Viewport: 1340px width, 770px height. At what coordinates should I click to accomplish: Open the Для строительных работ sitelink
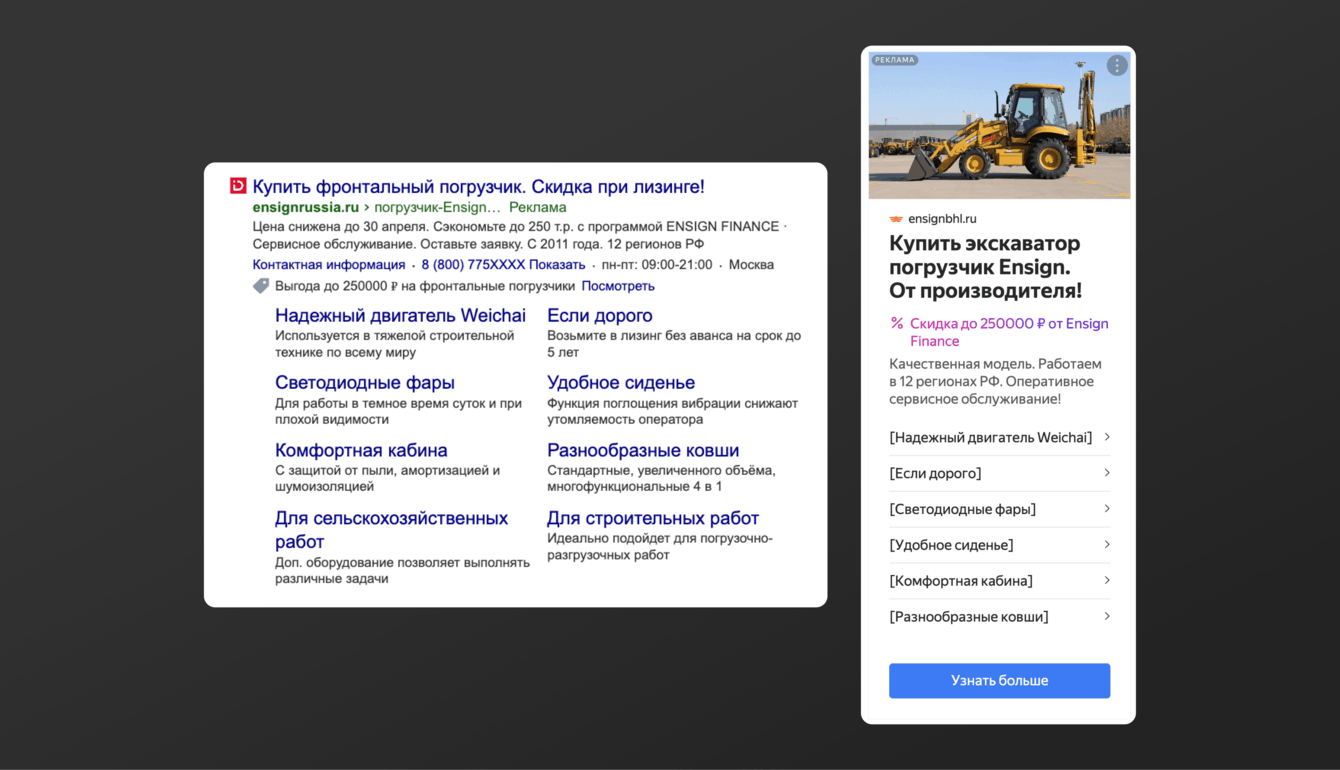point(653,518)
